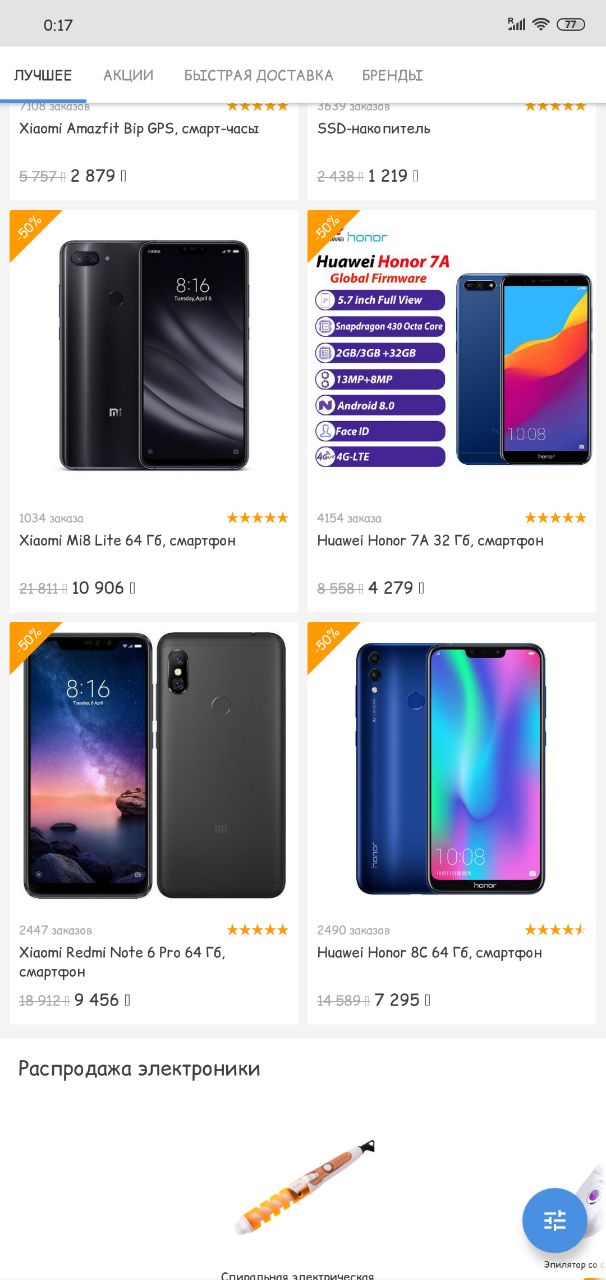Select the ЛУЧШЕЕ tab

pos(43,75)
